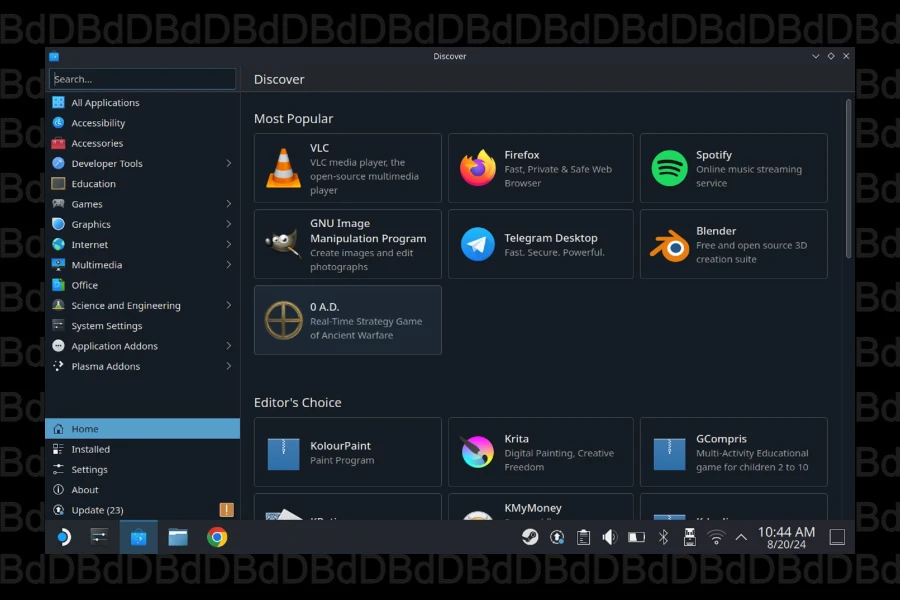The height and width of the screenshot is (600, 900).
Task: Expand the Games category arrow
Action: click(228, 204)
